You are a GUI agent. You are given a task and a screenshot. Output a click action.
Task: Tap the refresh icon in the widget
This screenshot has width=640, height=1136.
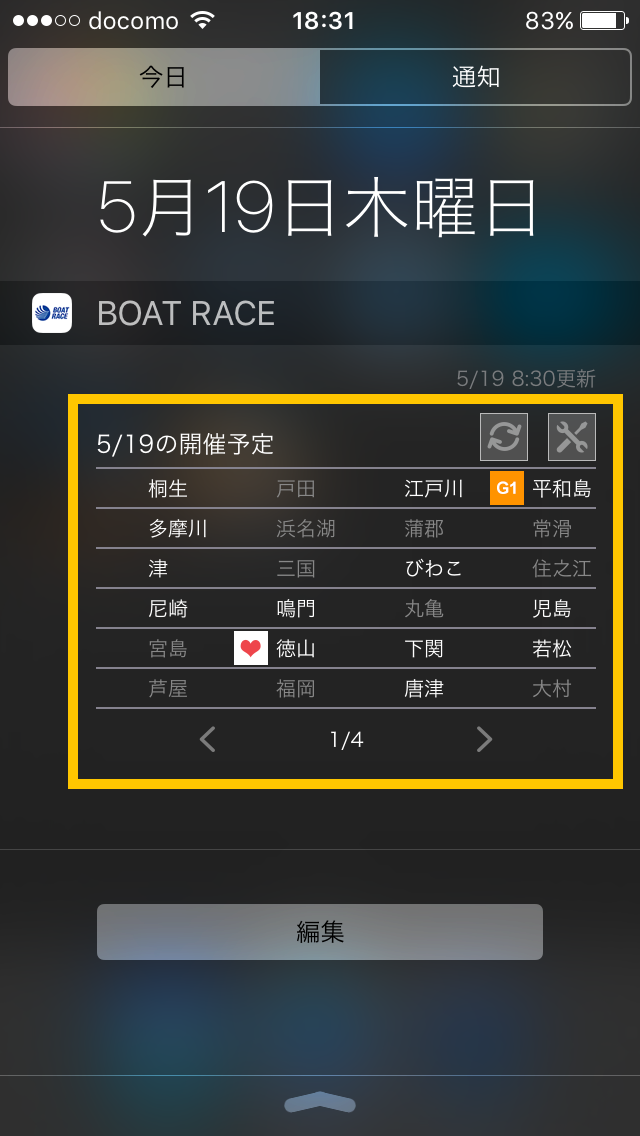(x=504, y=437)
